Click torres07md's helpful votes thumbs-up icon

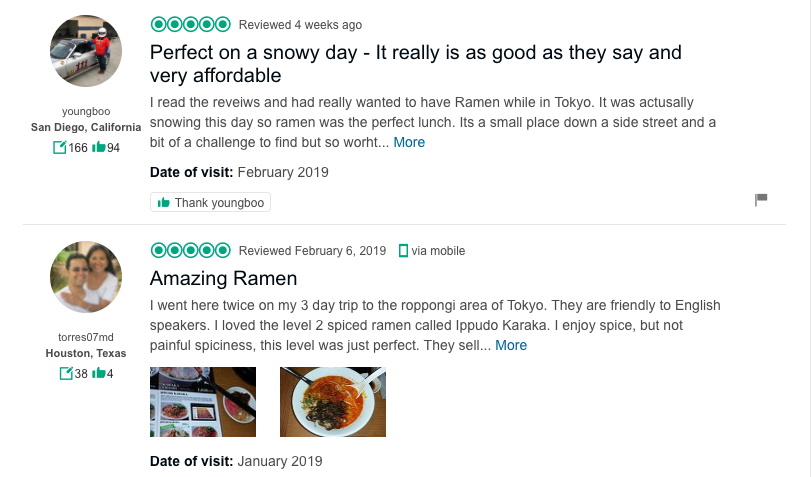[98, 373]
